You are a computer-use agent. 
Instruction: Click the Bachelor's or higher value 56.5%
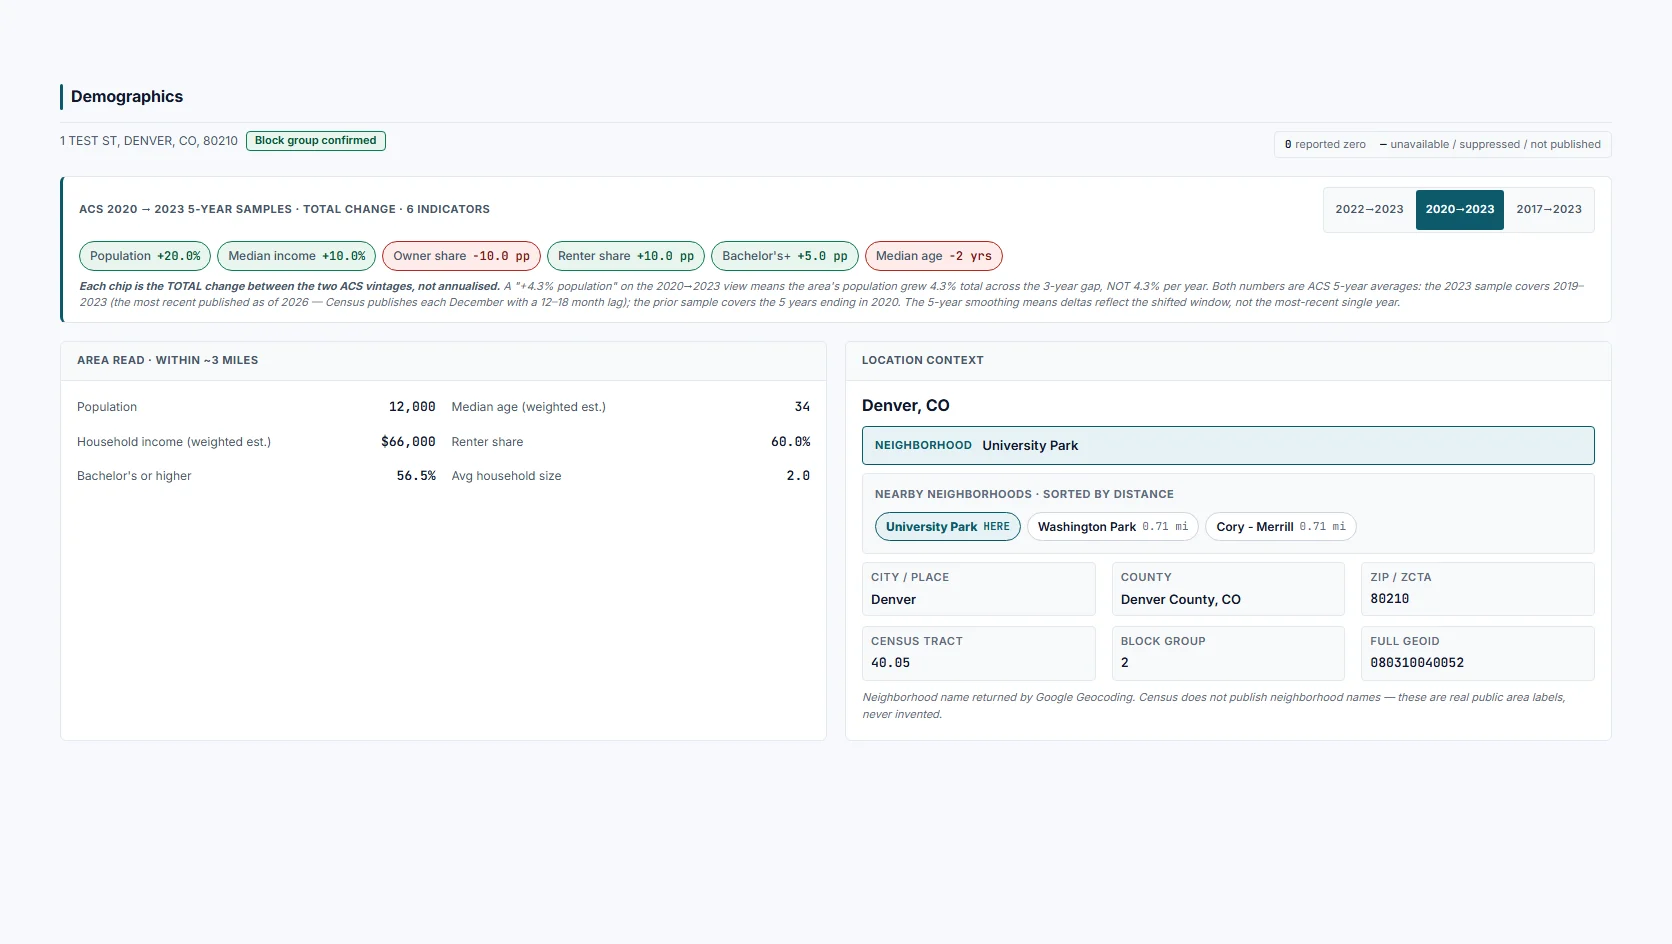point(416,476)
